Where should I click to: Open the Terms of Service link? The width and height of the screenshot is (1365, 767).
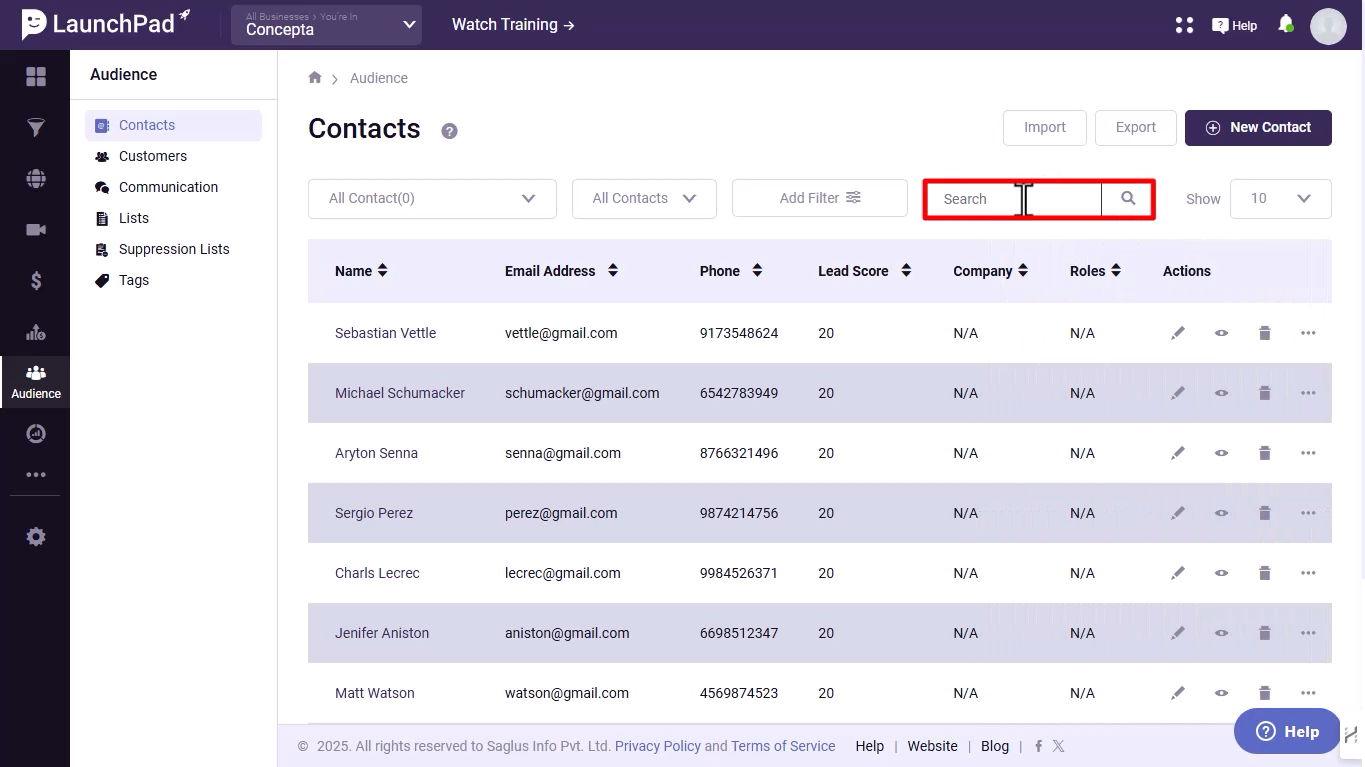[x=783, y=746]
